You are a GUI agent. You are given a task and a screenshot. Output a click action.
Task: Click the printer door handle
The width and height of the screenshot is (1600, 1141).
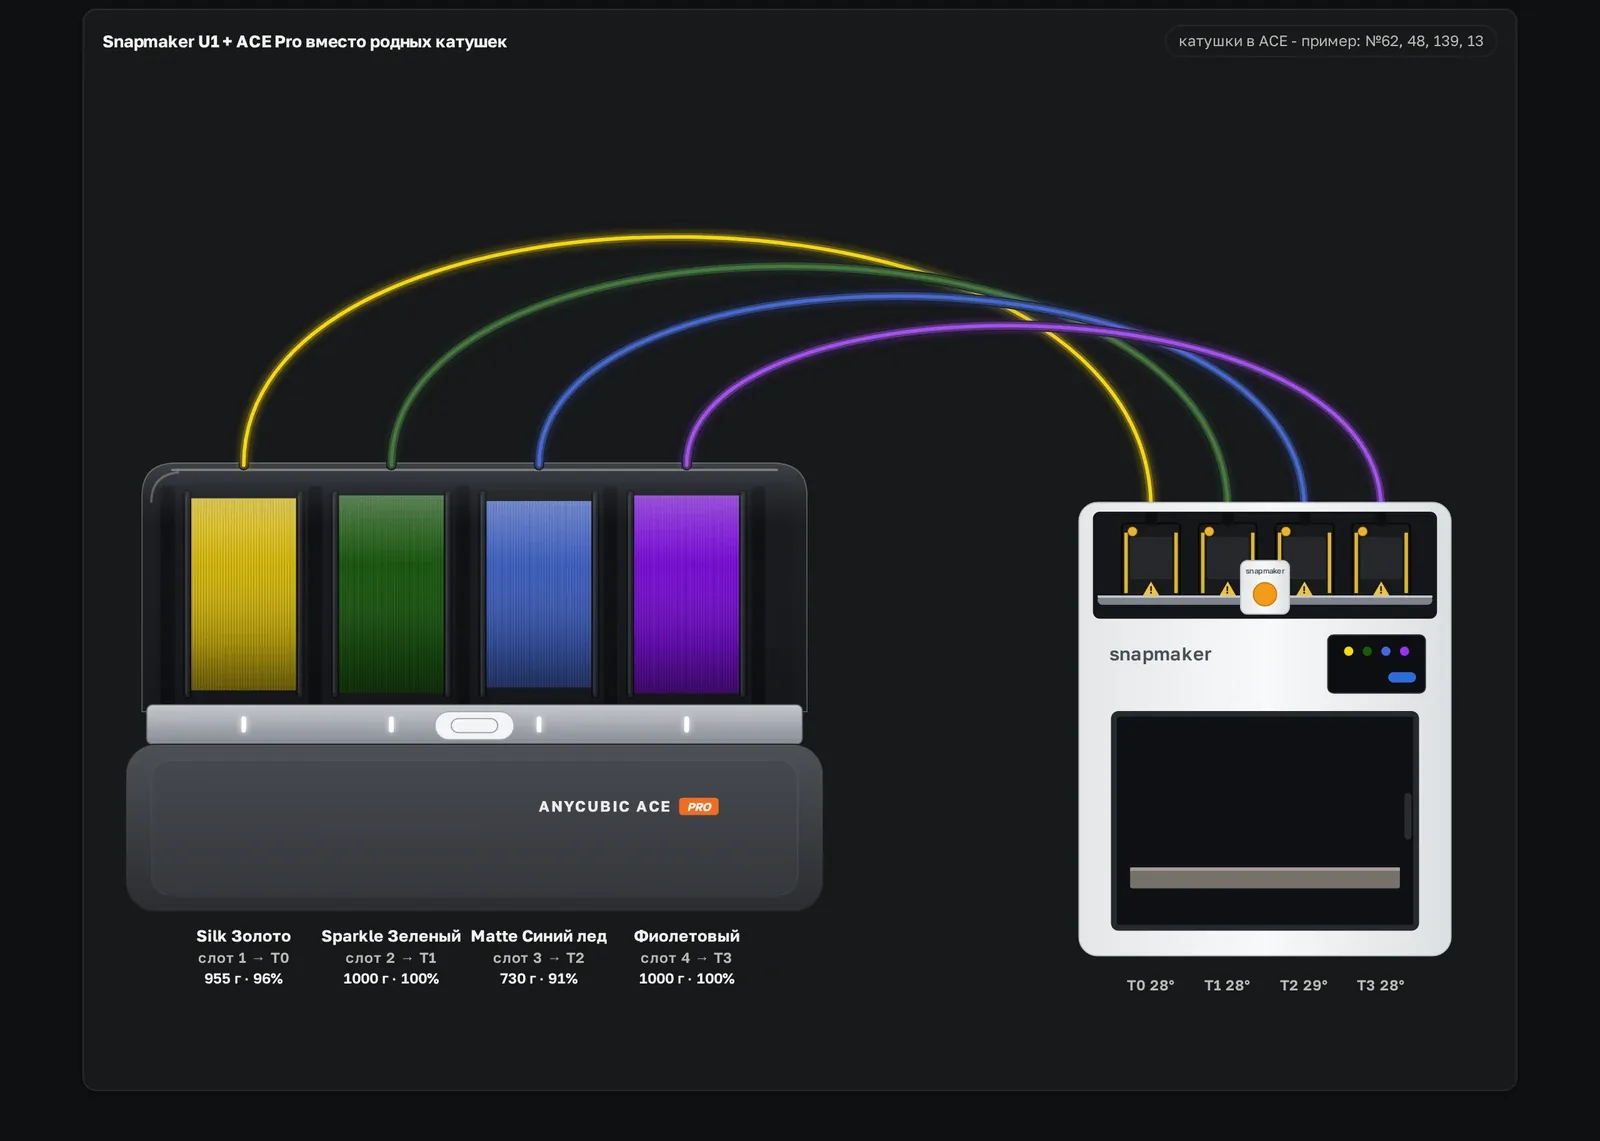coord(1408,816)
